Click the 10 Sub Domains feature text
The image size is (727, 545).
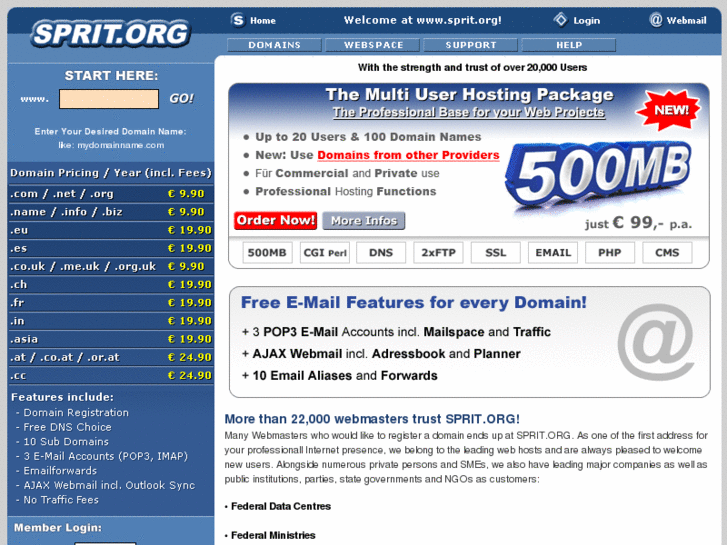click(x=66, y=442)
